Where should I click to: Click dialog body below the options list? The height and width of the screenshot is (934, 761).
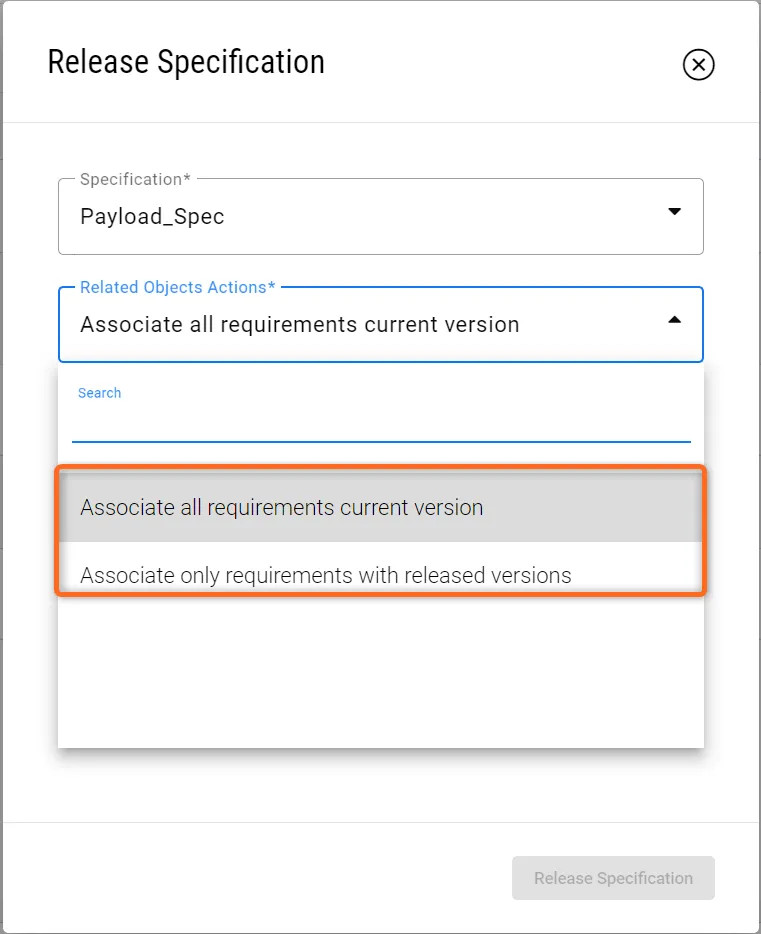pos(380,785)
